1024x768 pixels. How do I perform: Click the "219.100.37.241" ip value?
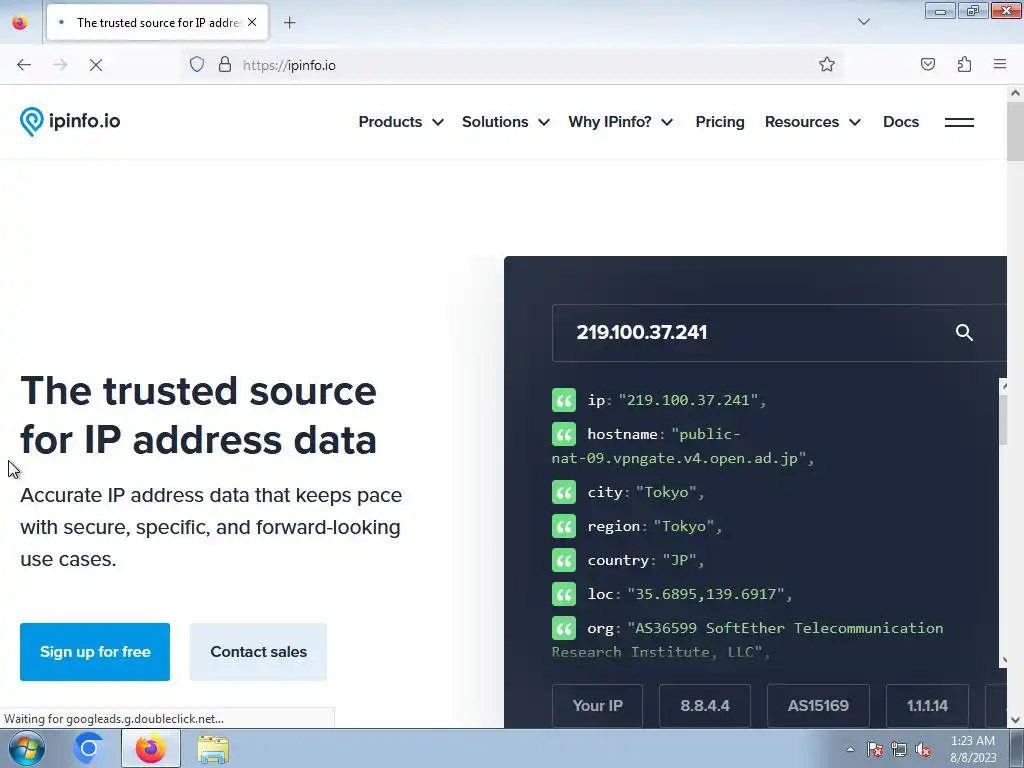(688, 400)
